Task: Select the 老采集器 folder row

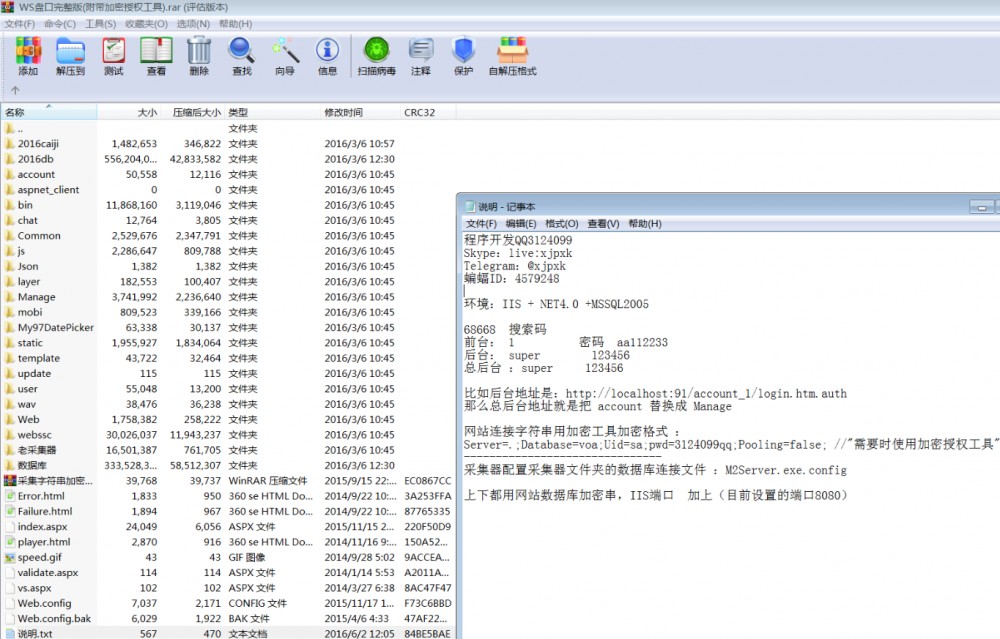Action: [x=228, y=450]
